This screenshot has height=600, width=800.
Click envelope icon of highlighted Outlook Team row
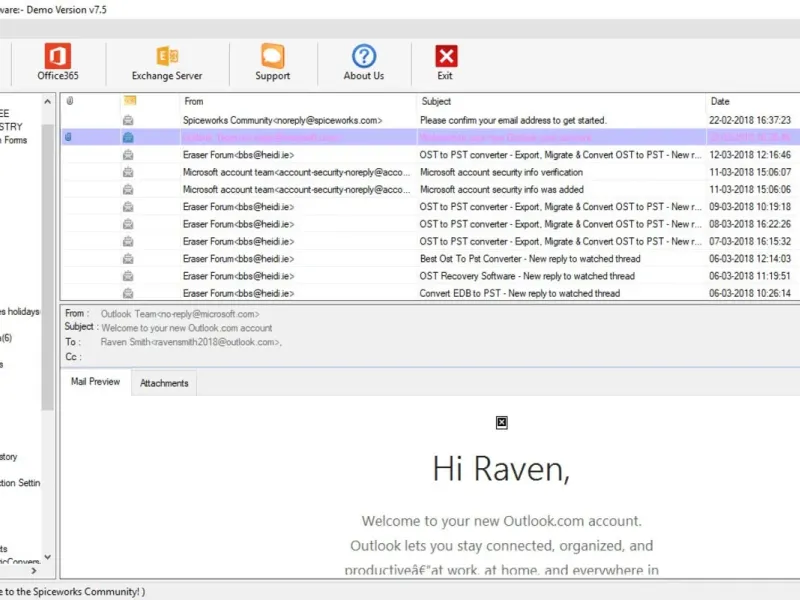(x=128, y=137)
